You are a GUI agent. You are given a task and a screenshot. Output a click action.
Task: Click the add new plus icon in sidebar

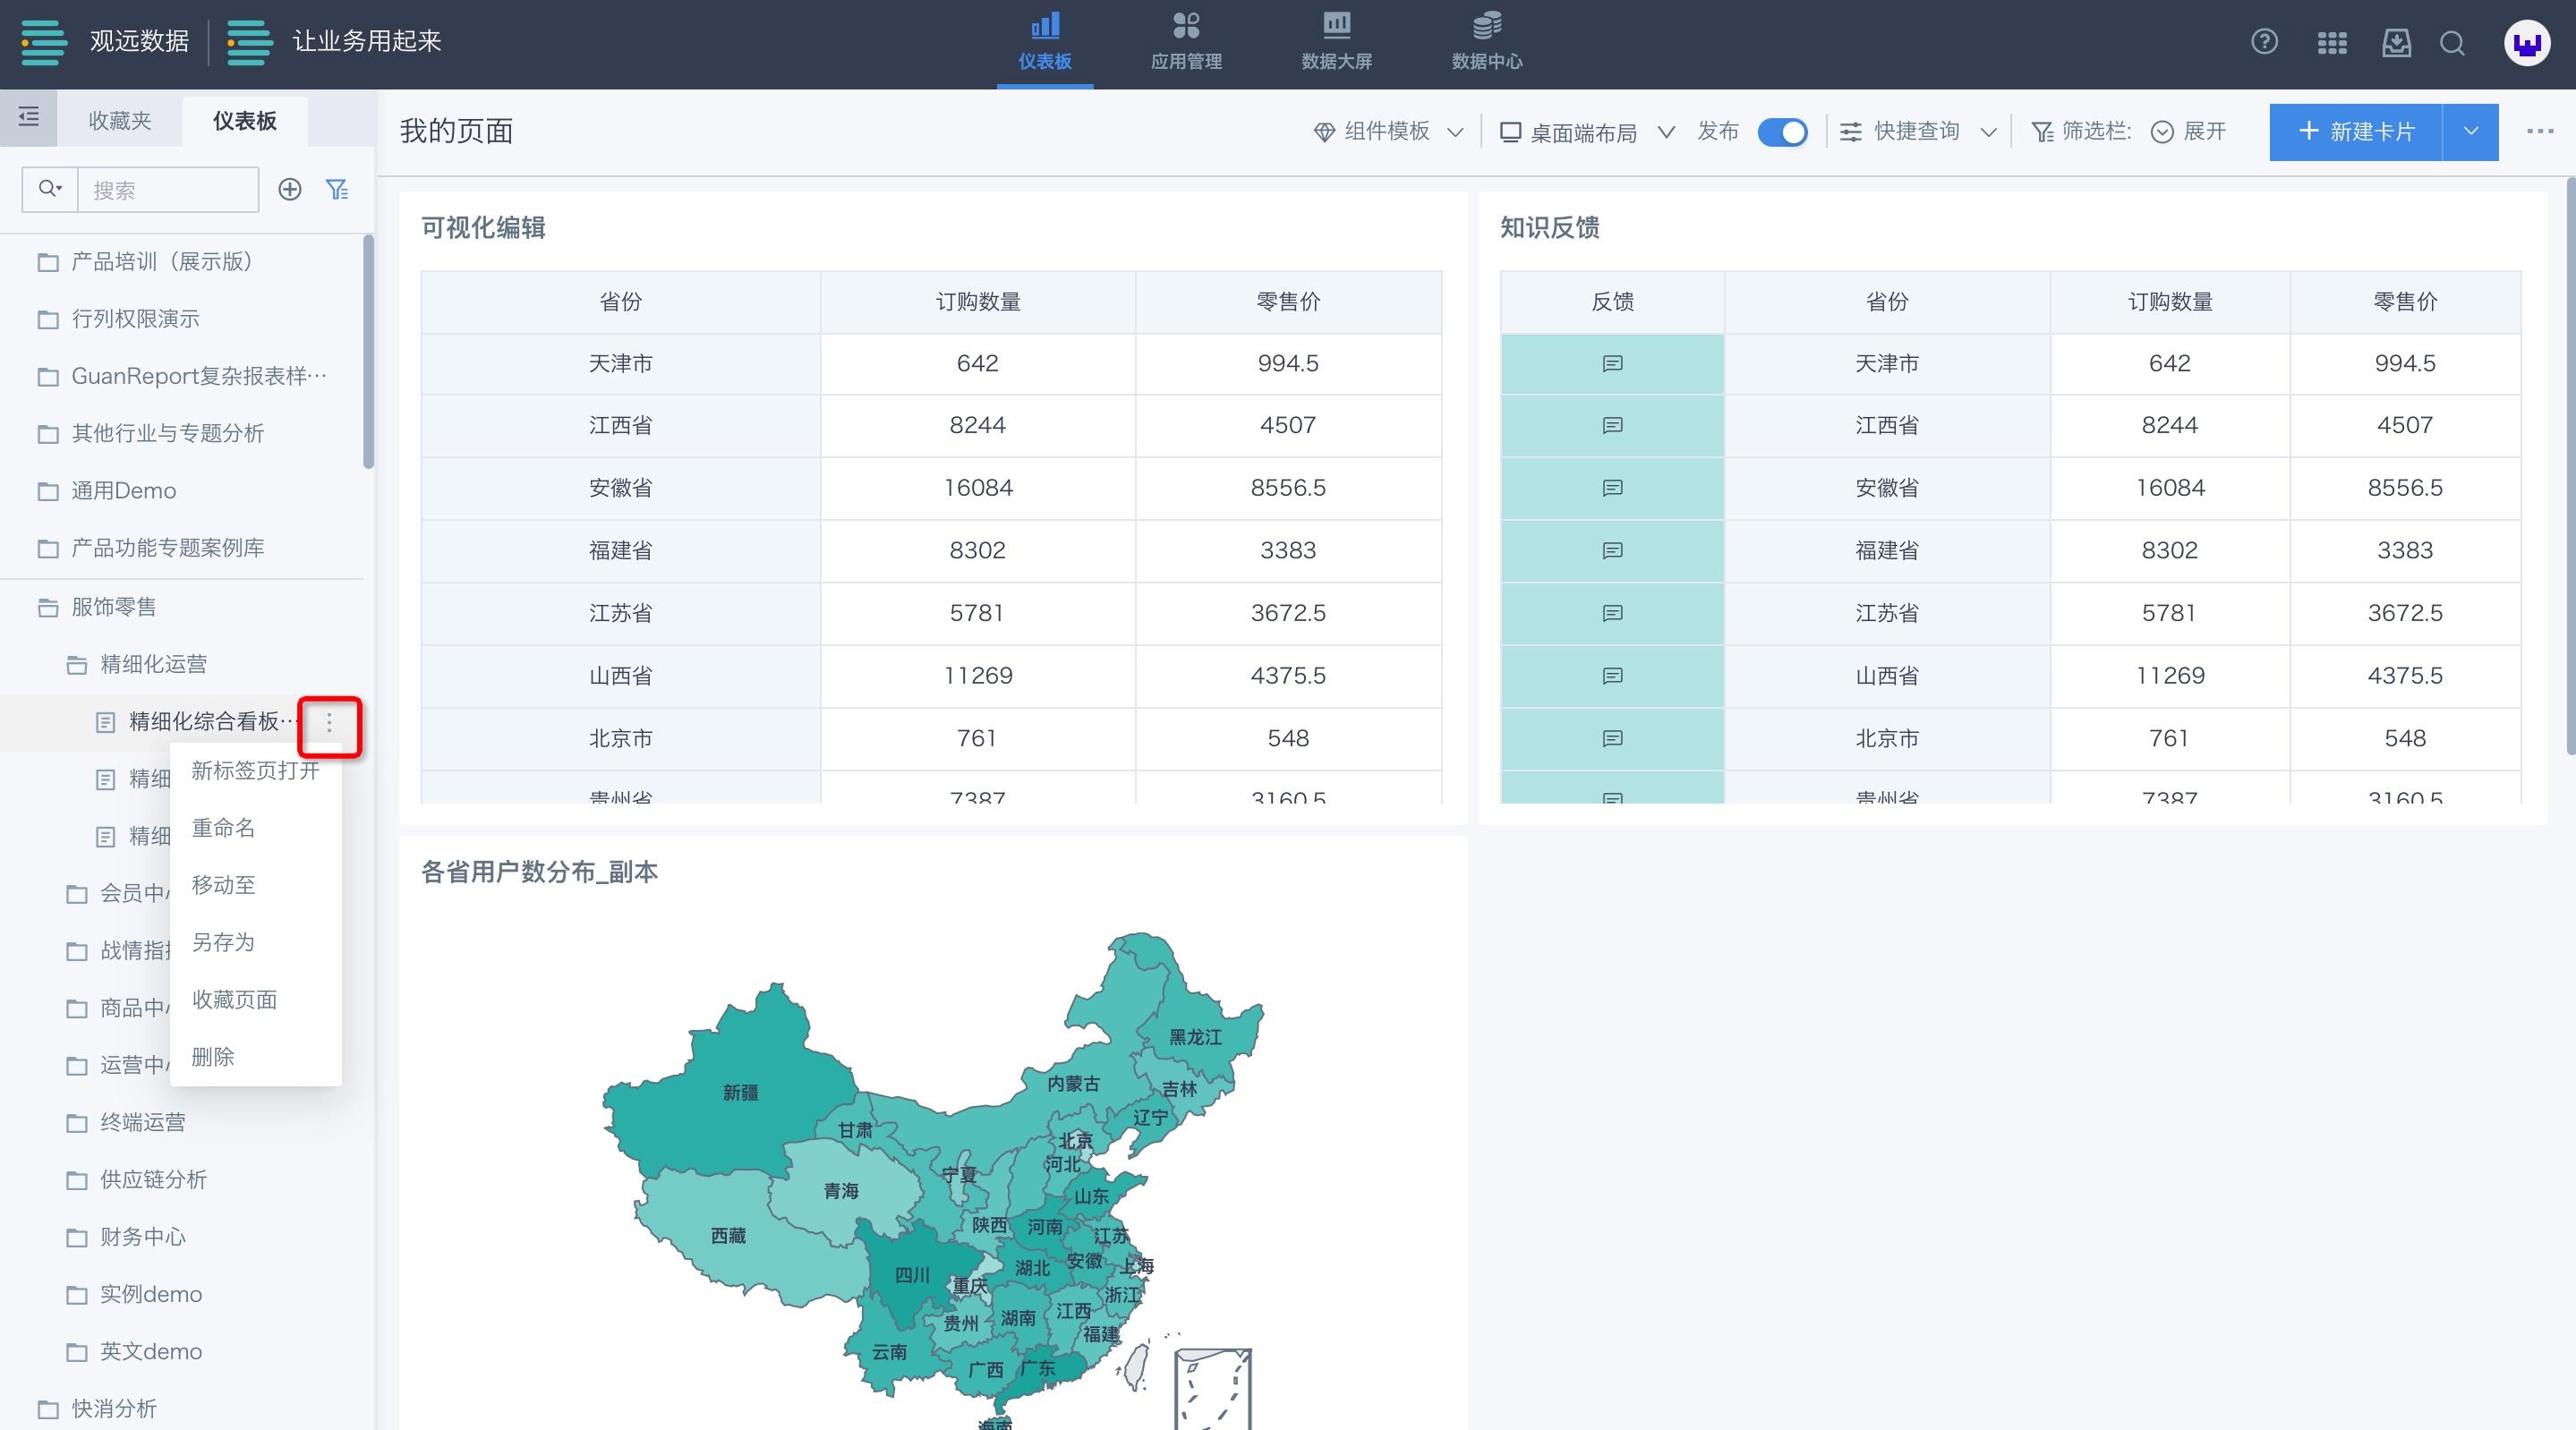[x=290, y=189]
